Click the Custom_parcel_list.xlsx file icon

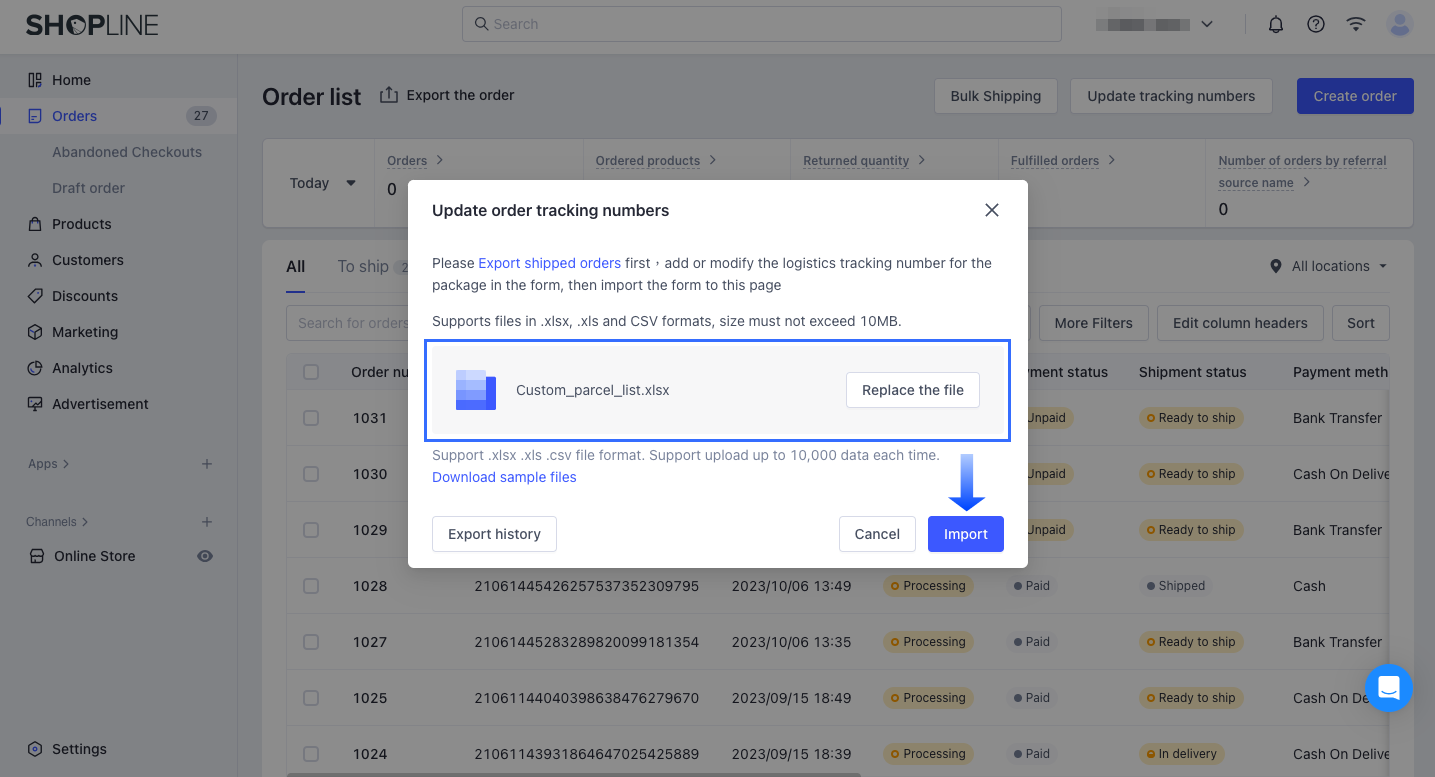(x=476, y=390)
